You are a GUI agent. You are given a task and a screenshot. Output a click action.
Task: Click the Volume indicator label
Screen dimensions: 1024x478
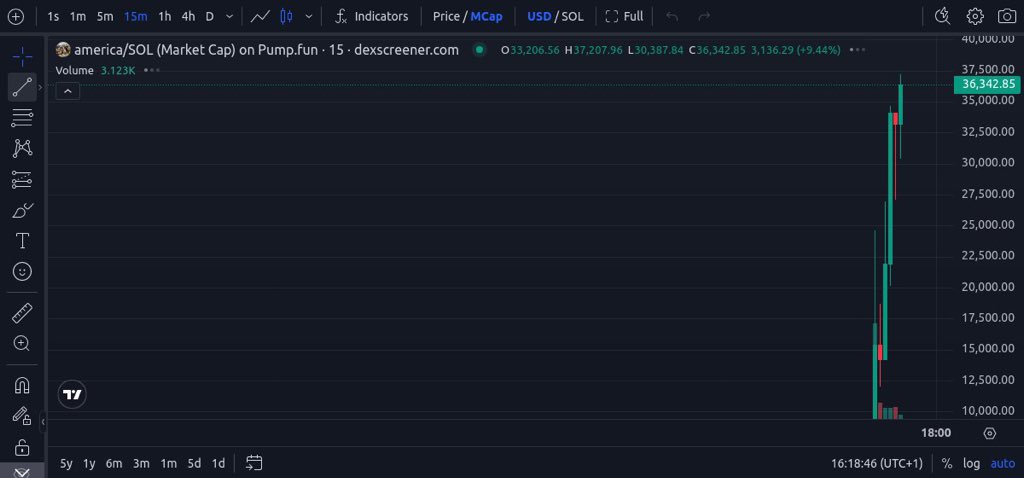coord(74,71)
